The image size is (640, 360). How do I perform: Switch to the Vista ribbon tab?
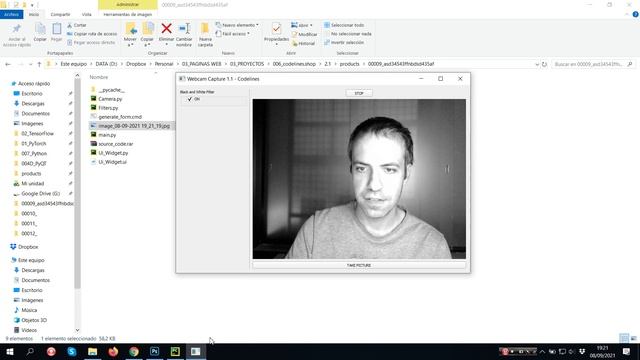coord(87,14)
